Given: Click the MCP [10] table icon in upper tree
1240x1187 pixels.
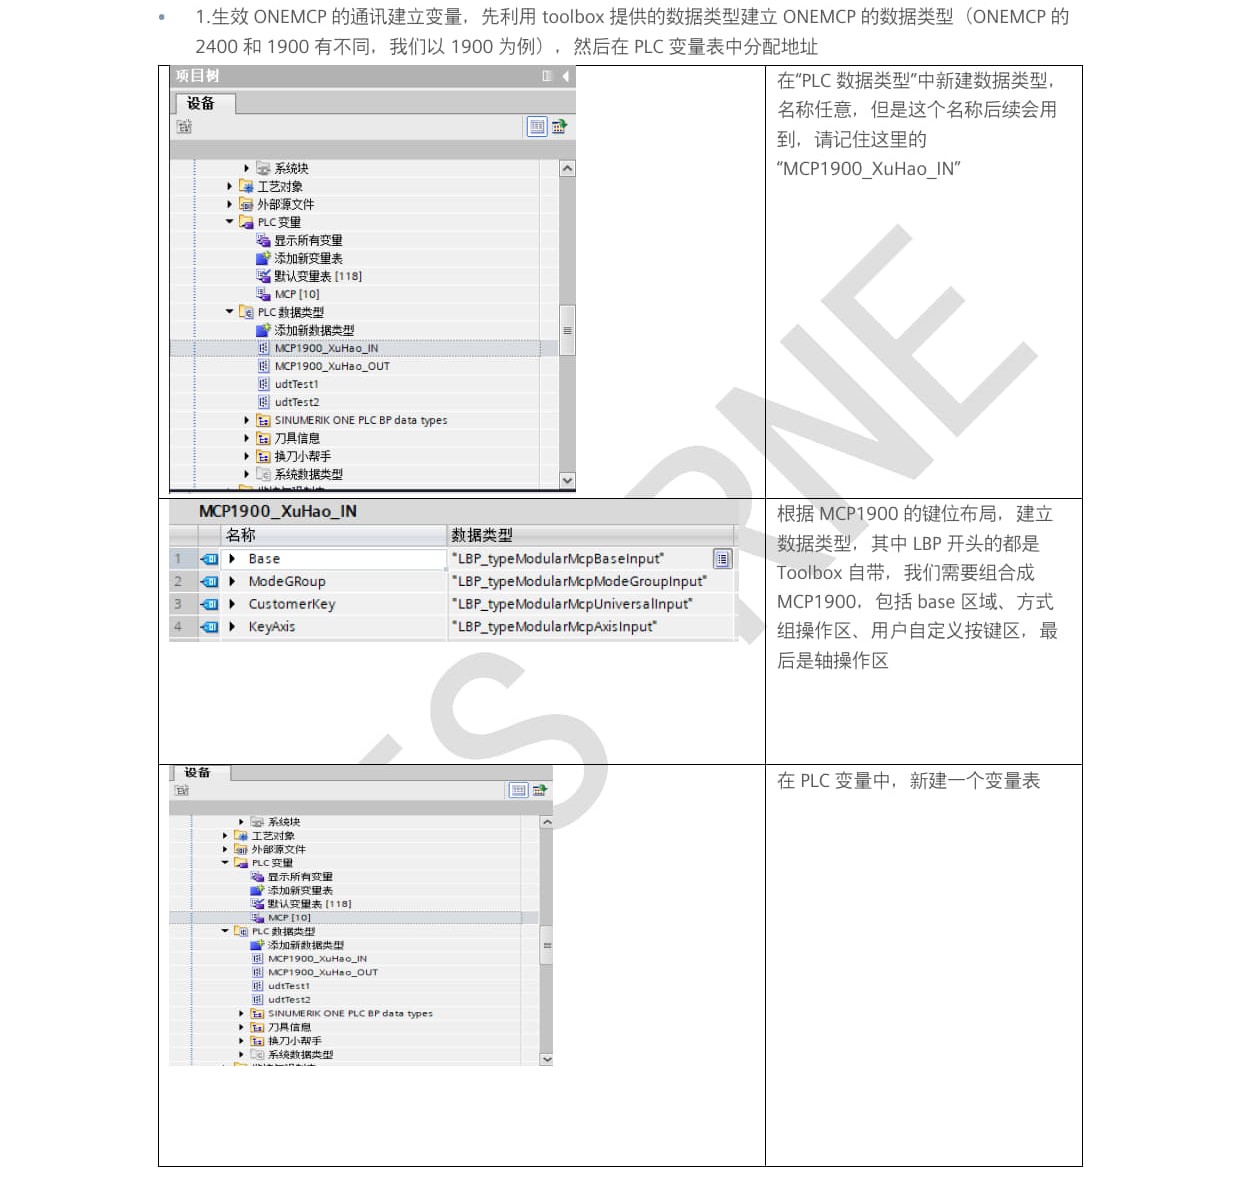Looking at the screenshot, I should (263, 294).
